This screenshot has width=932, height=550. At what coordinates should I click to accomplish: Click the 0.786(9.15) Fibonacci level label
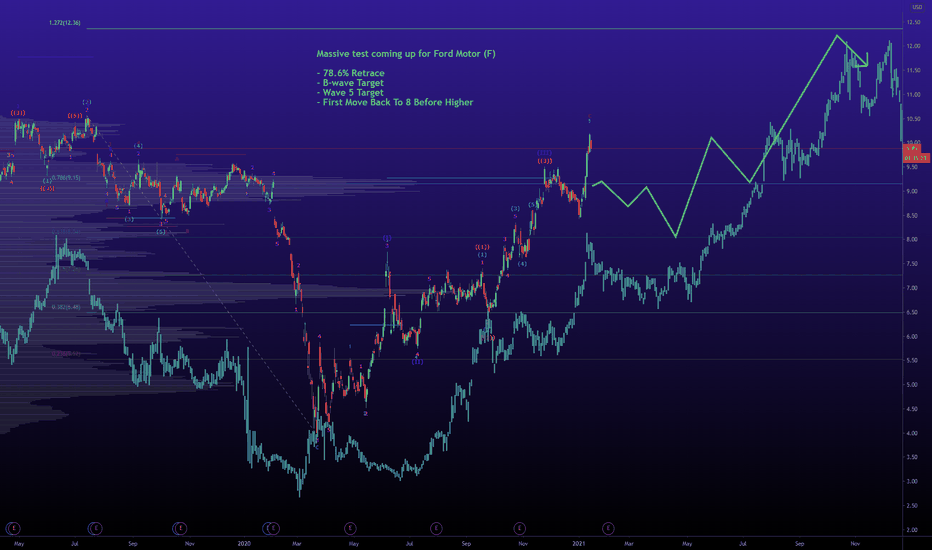(65, 178)
